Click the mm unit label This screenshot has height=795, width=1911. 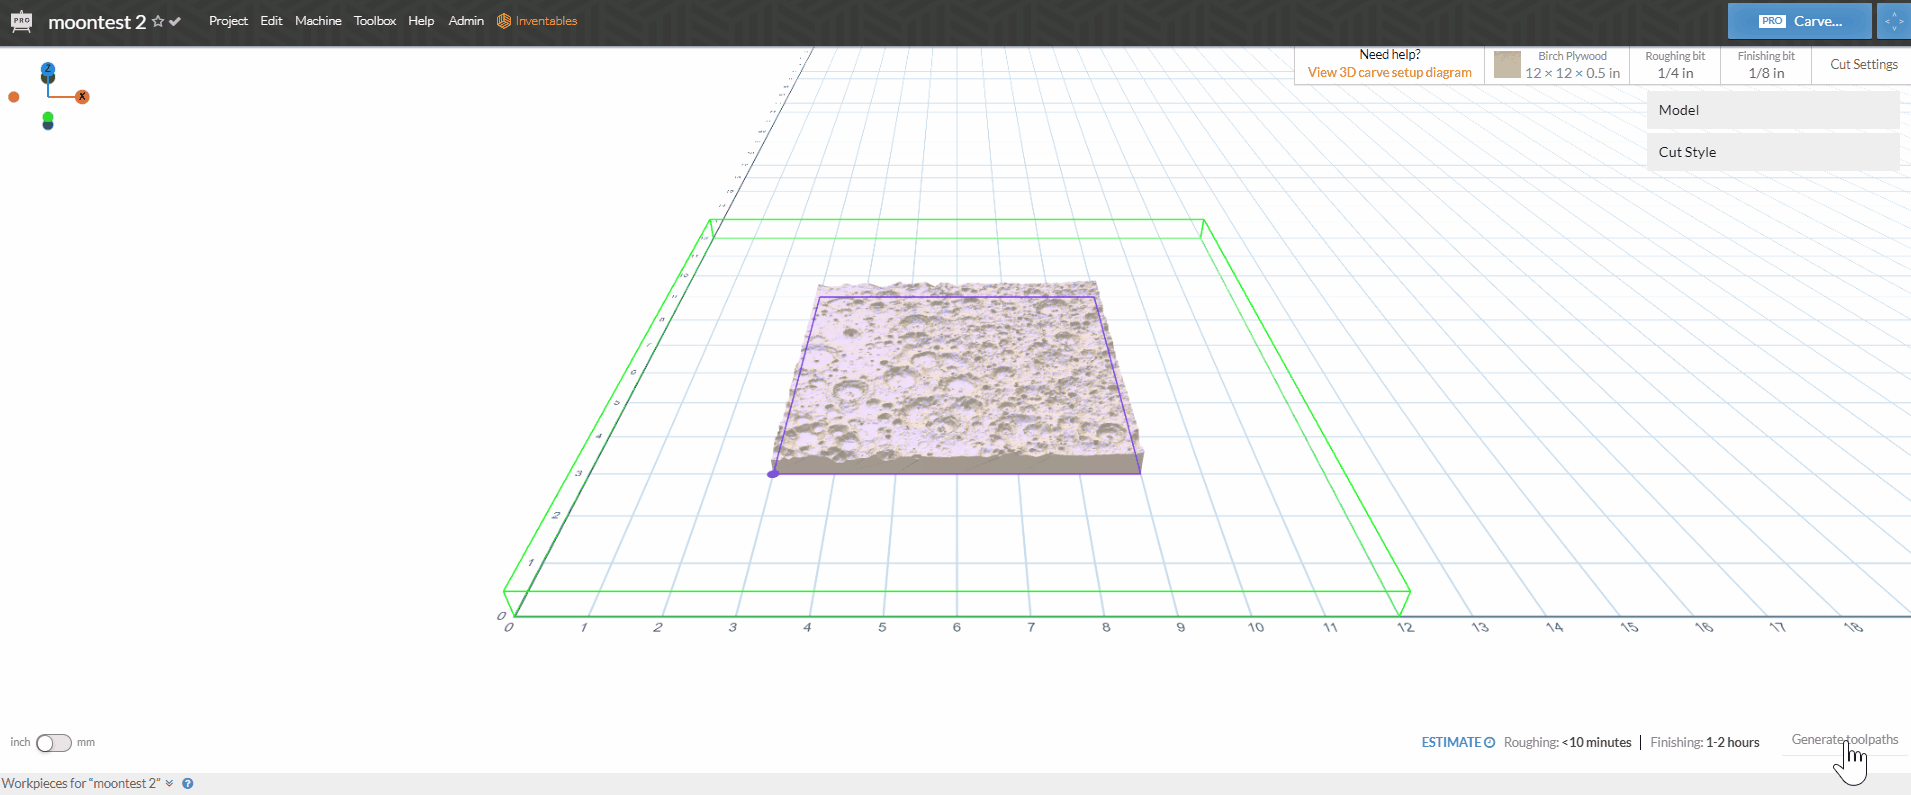click(x=86, y=742)
